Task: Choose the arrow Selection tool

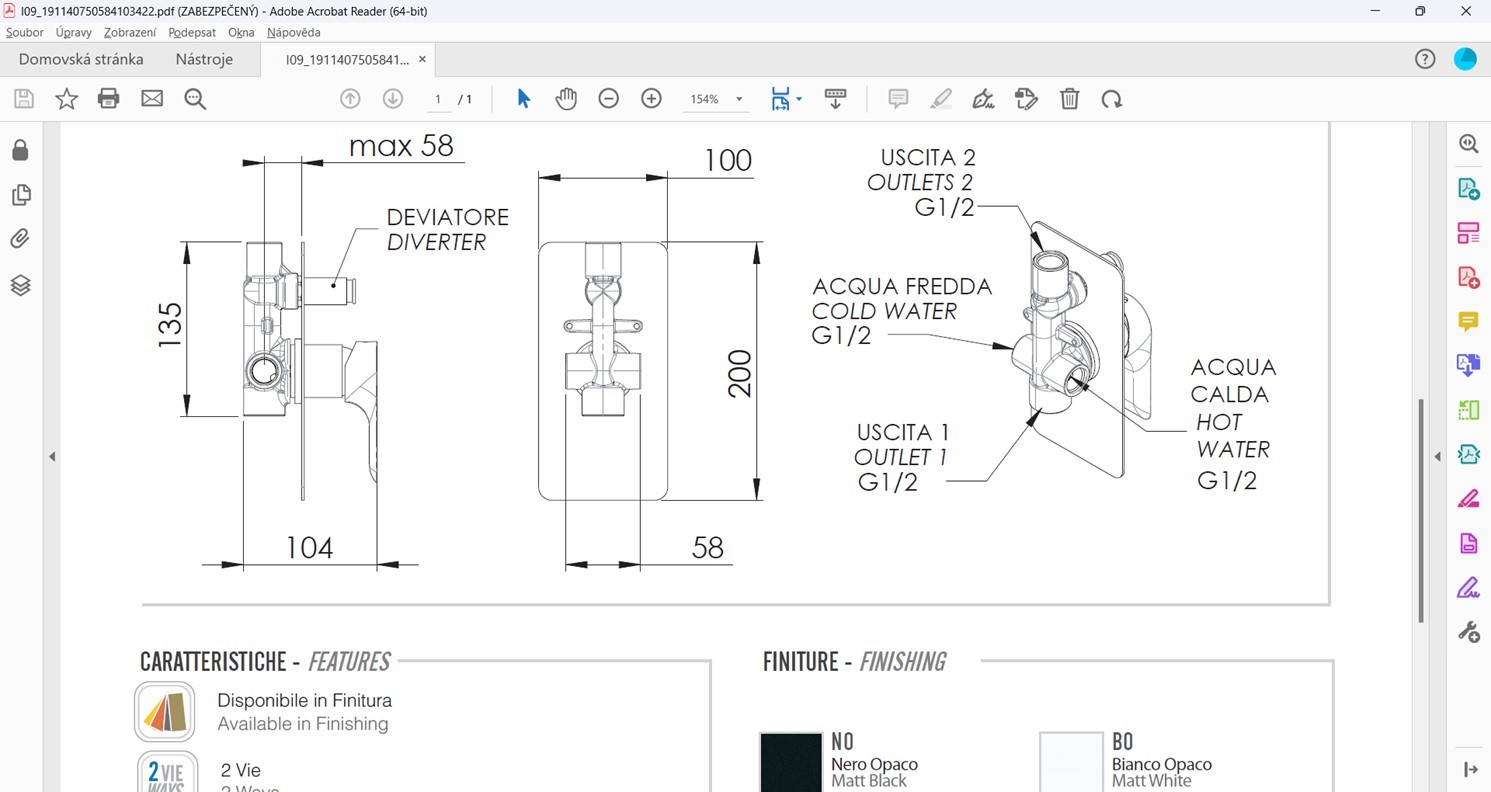Action: coord(523,99)
